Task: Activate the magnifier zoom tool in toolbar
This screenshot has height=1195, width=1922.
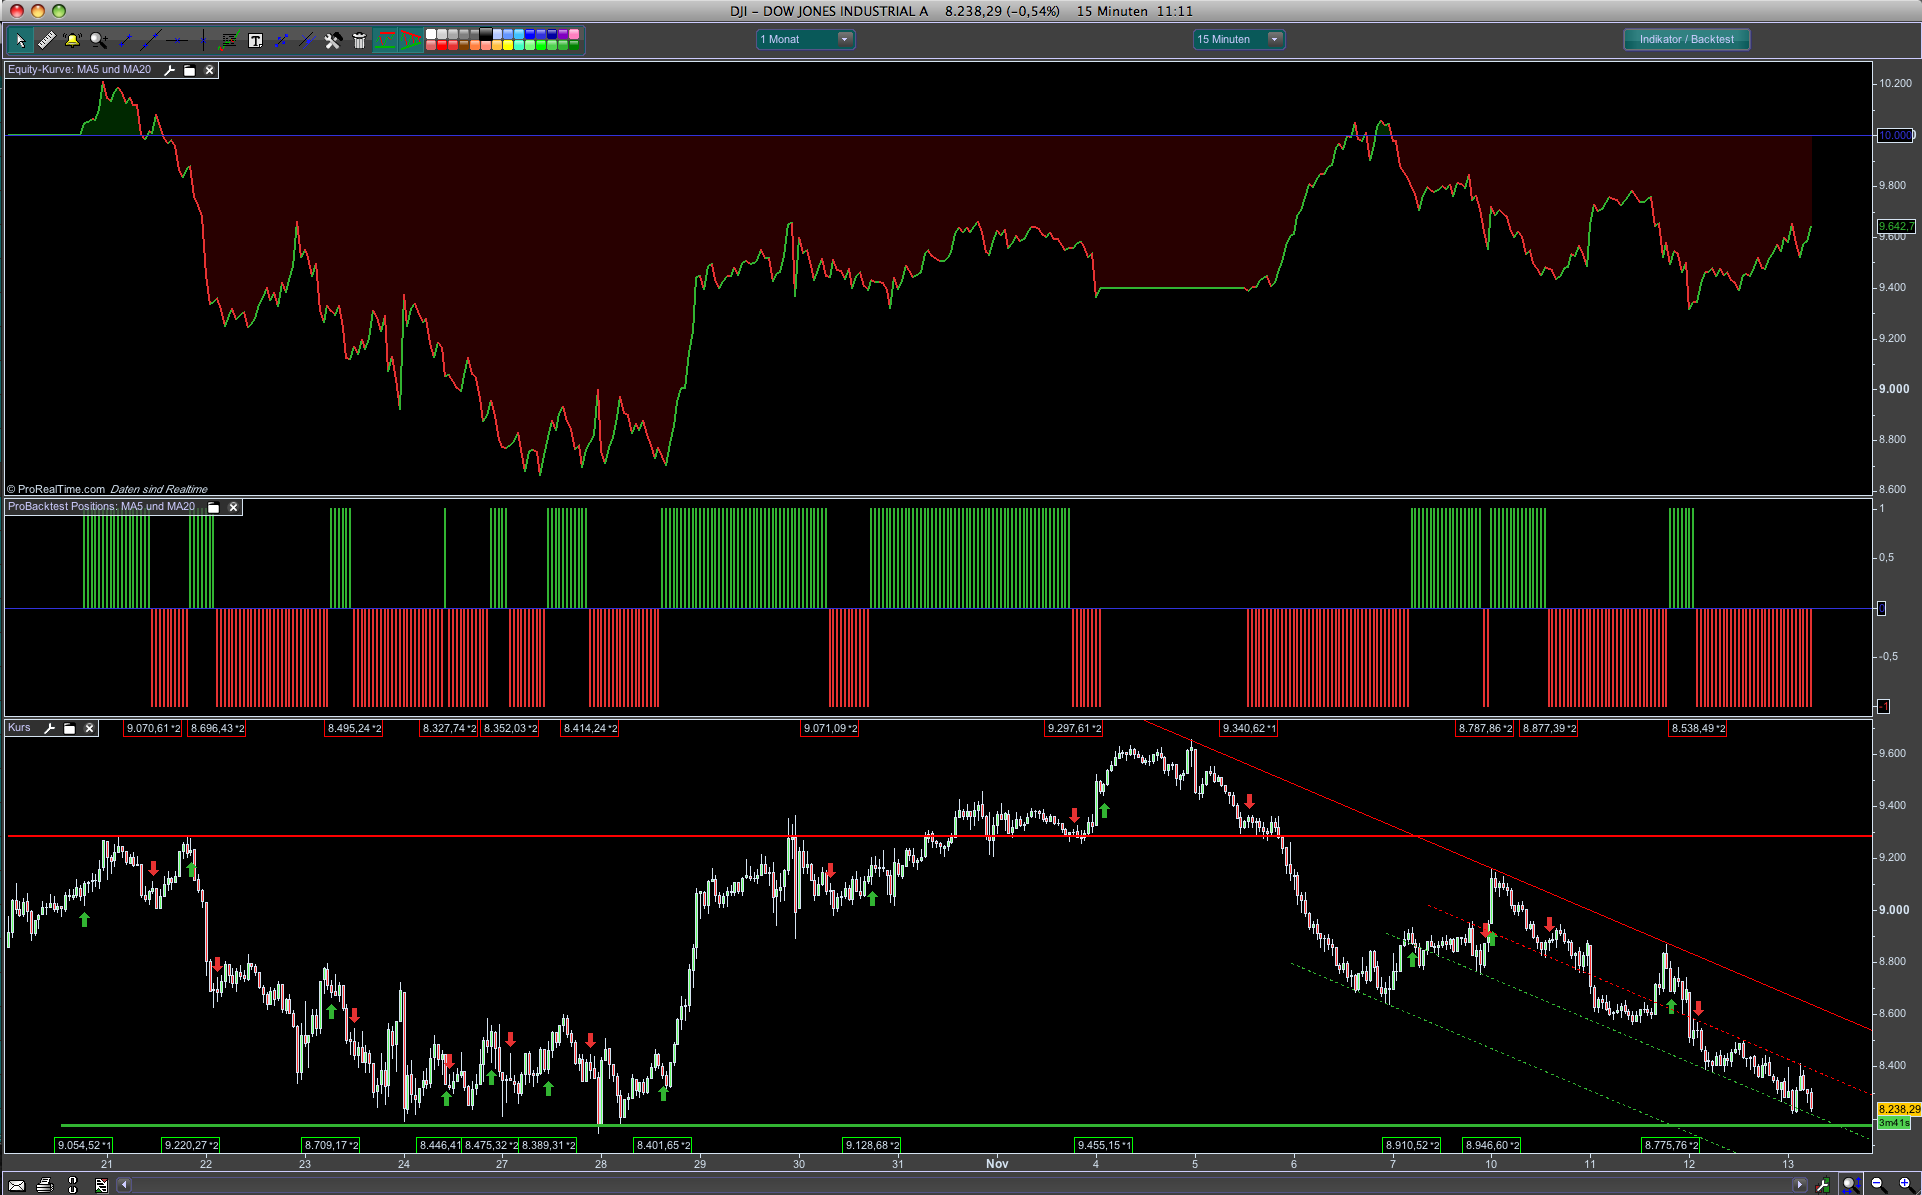Action: 98,40
